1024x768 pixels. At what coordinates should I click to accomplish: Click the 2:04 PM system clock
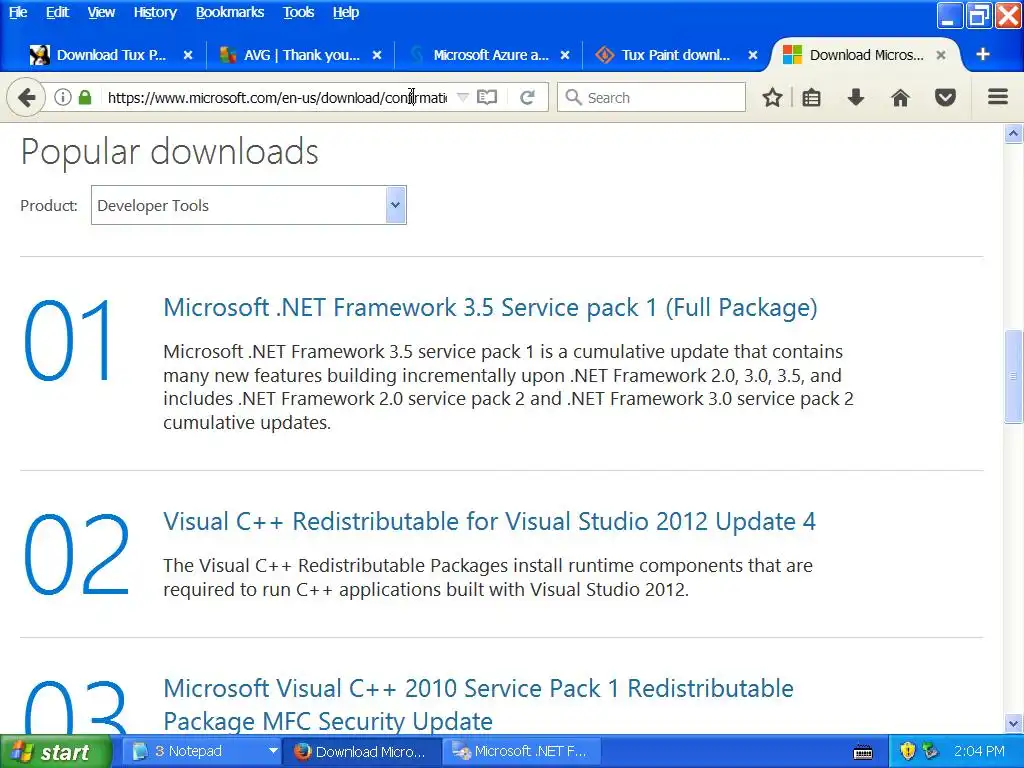tap(978, 752)
